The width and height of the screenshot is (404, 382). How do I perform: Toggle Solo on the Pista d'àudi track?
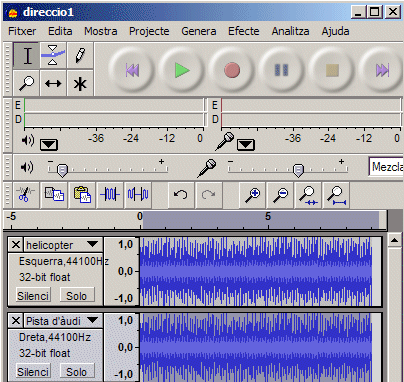click(77, 371)
